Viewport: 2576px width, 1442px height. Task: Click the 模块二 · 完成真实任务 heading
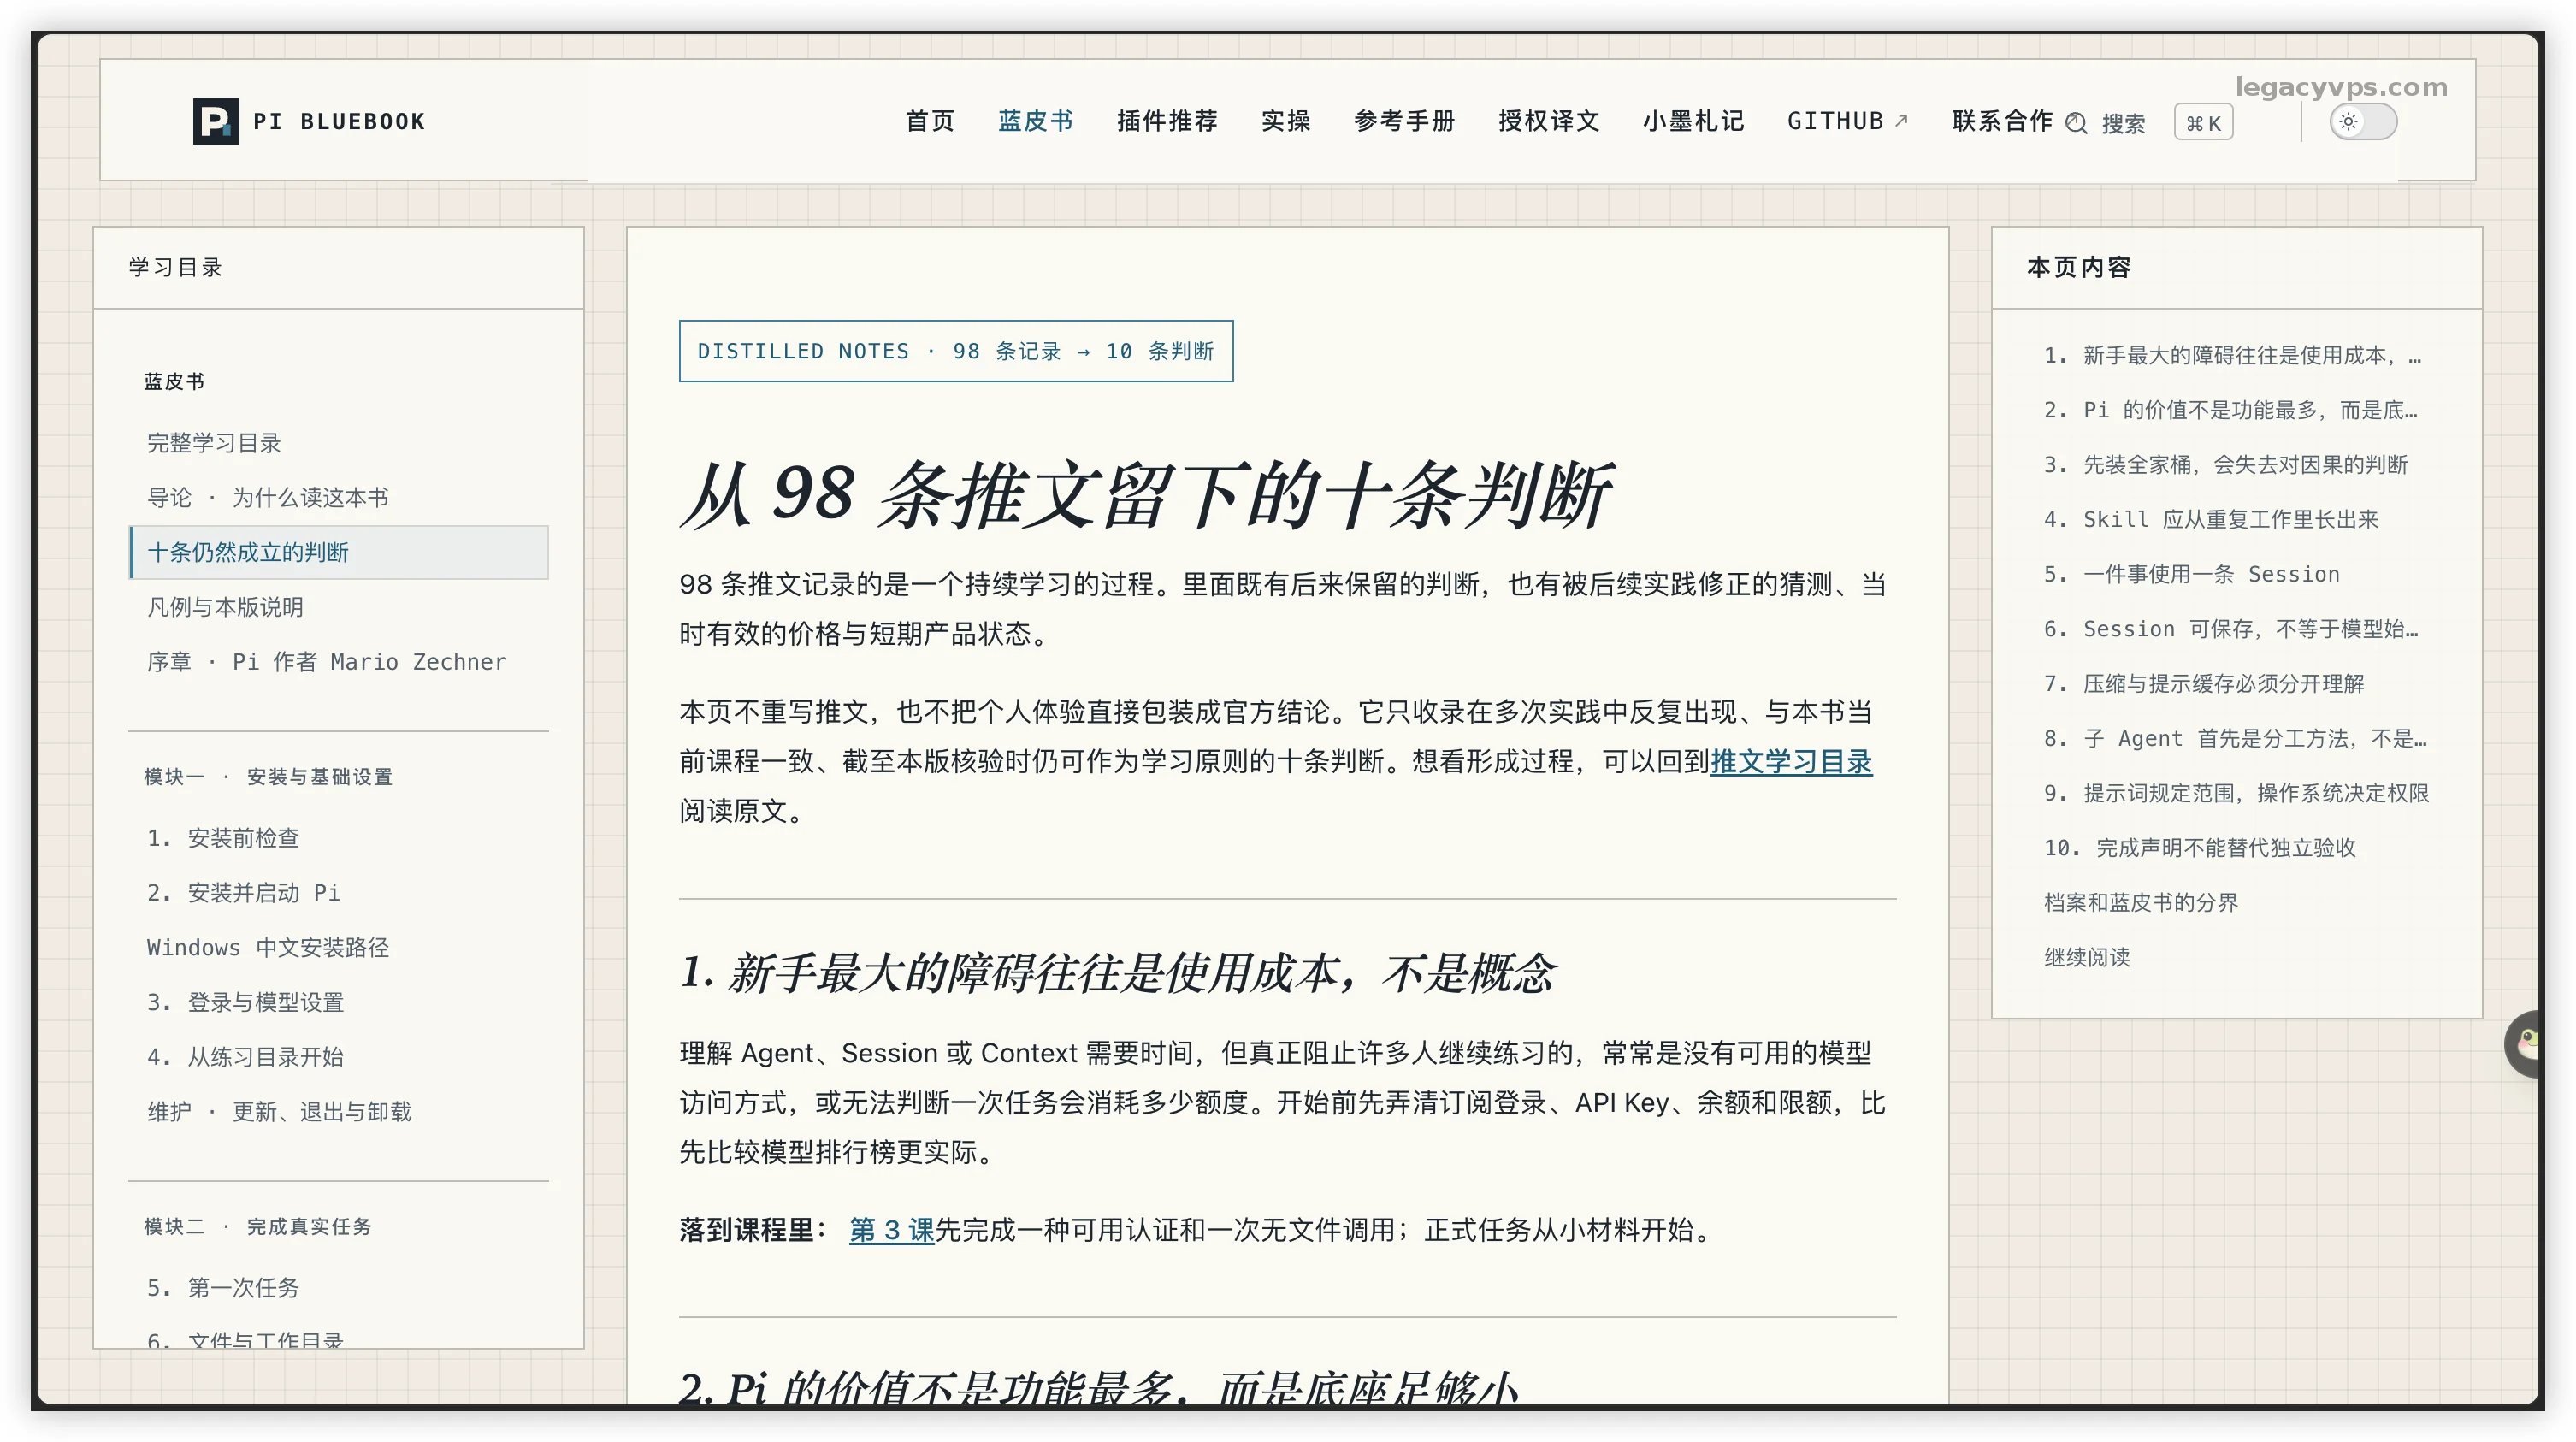[x=257, y=1227]
